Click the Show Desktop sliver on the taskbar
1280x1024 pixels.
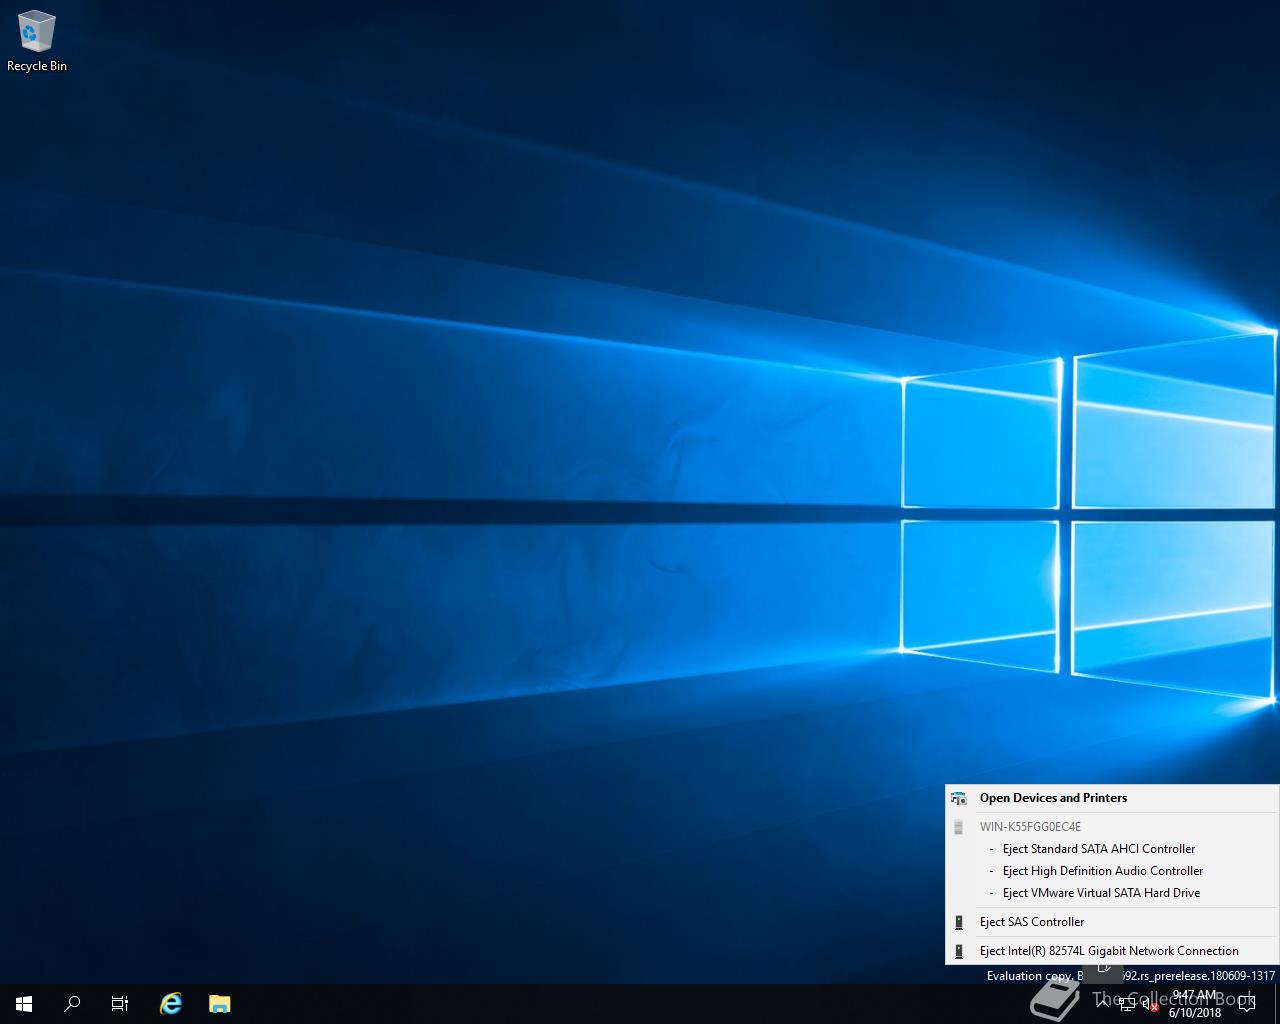click(1277, 1004)
